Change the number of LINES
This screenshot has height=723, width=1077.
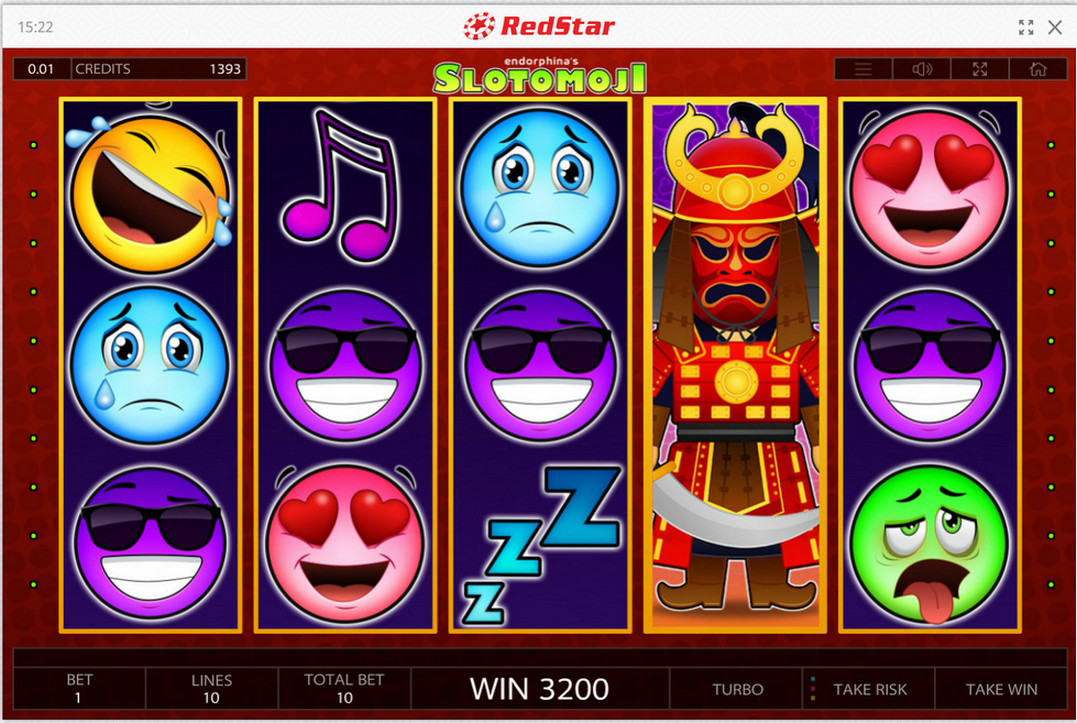(x=211, y=689)
